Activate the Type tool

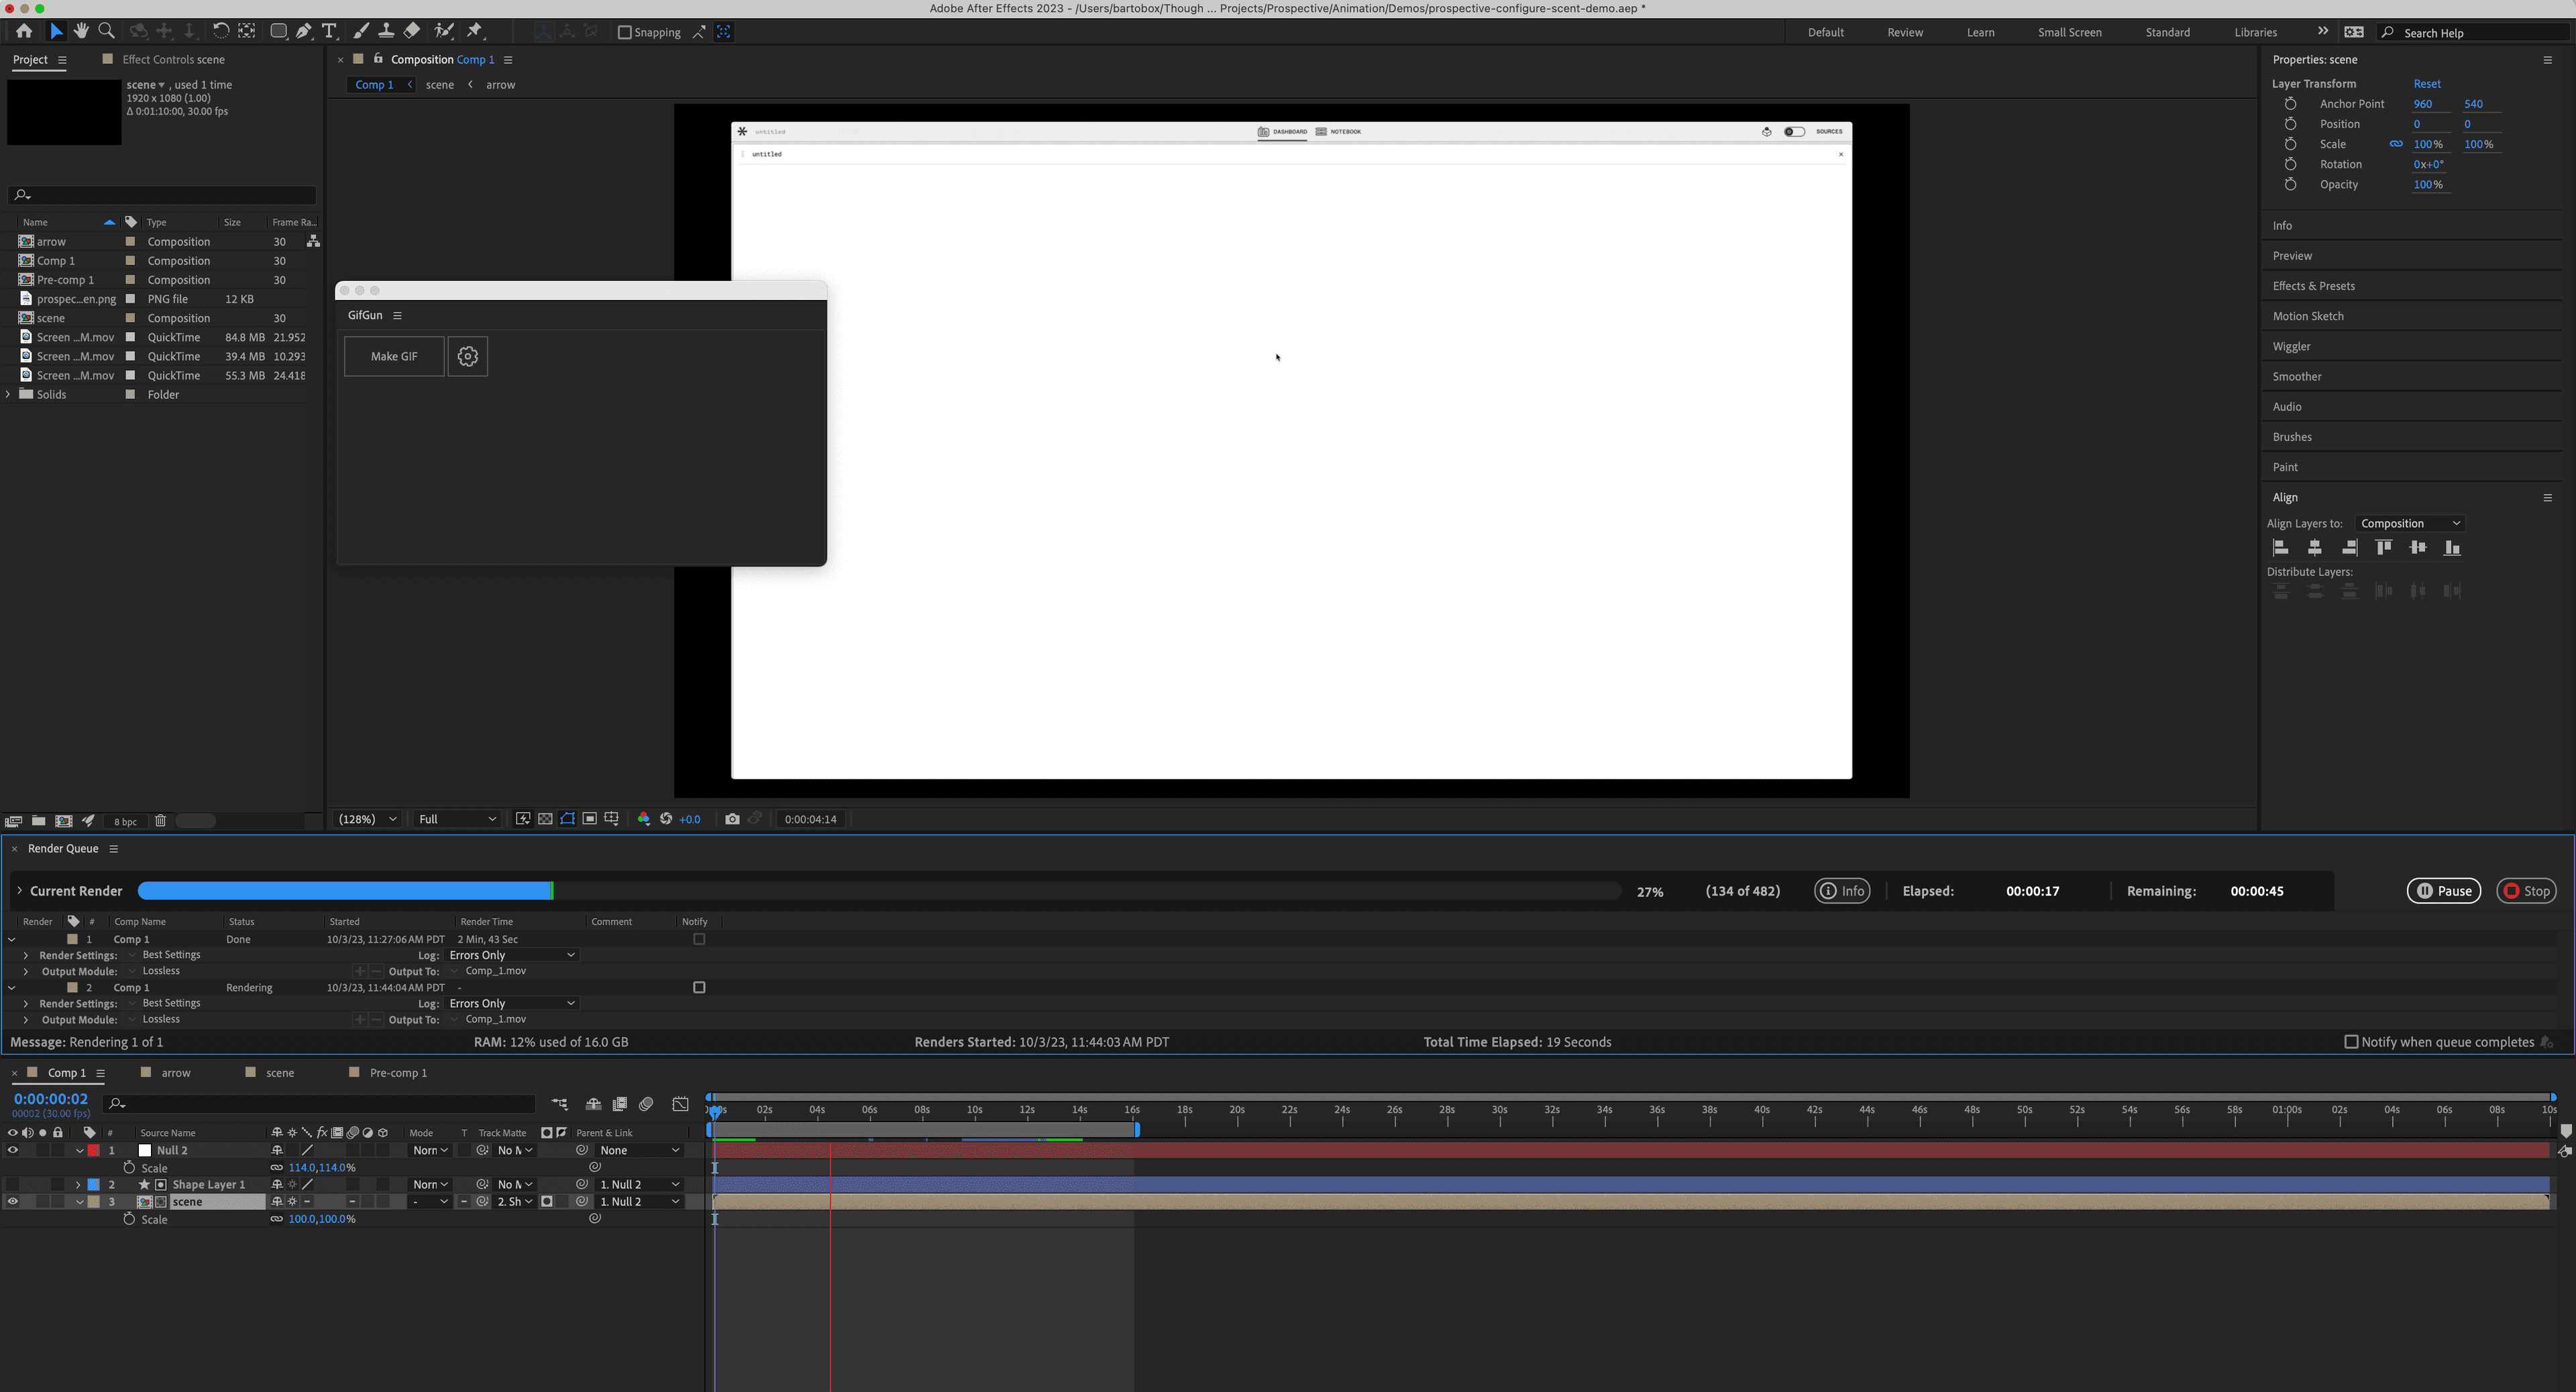(x=329, y=32)
